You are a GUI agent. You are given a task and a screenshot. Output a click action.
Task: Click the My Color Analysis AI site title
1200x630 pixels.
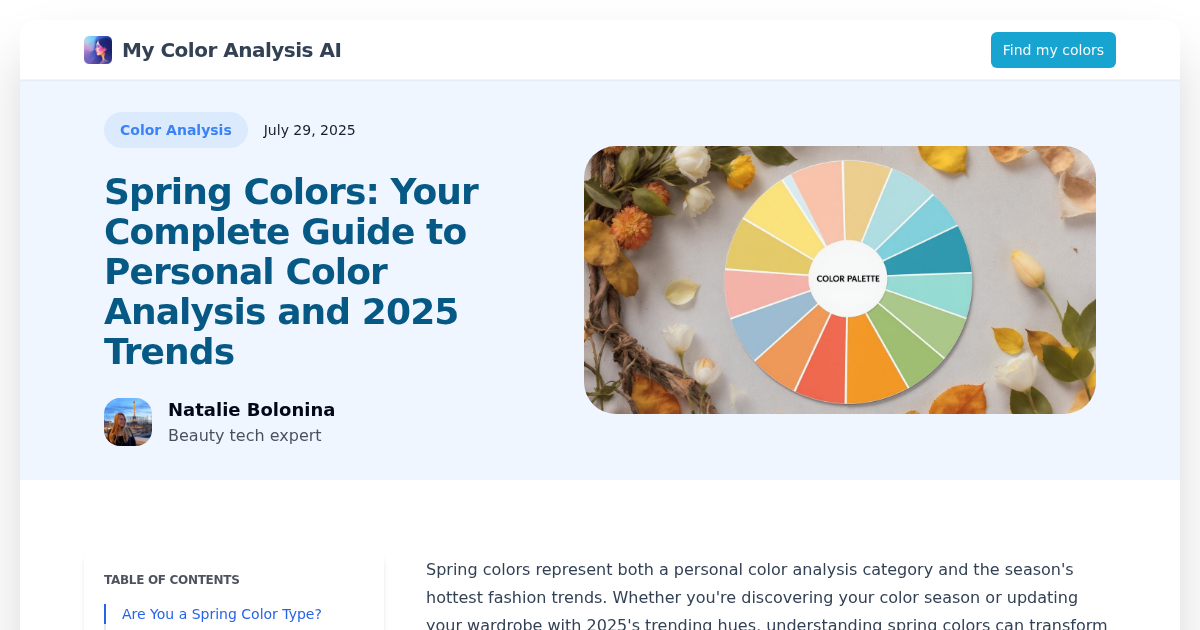click(231, 50)
